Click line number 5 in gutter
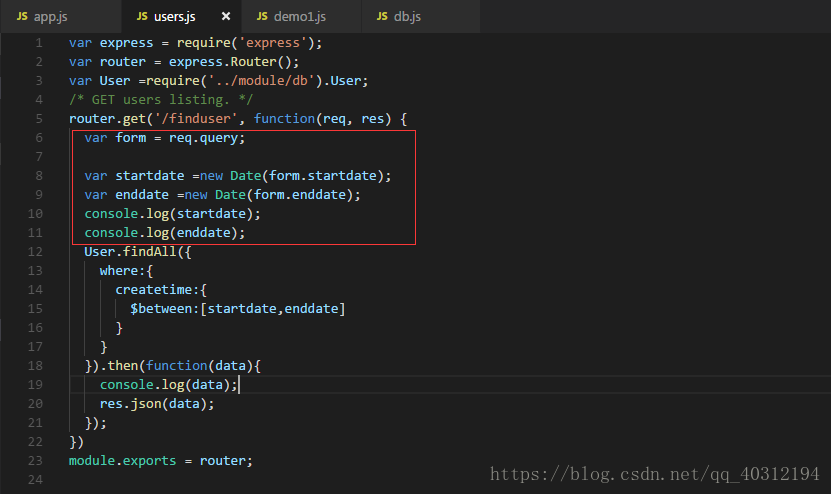 point(39,119)
